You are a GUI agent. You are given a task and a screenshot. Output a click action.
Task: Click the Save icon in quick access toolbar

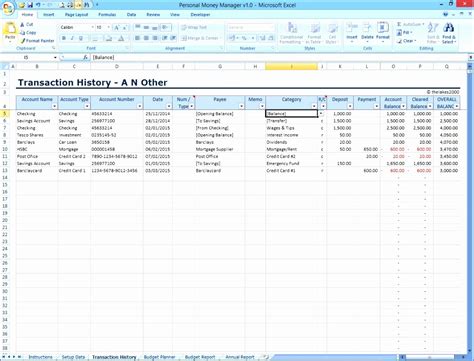(x=30, y=5)
